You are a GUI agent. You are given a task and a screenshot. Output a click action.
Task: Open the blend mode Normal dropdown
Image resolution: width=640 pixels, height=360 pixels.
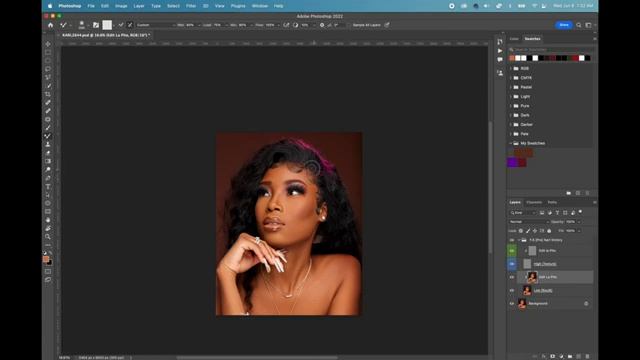[529, 222]
